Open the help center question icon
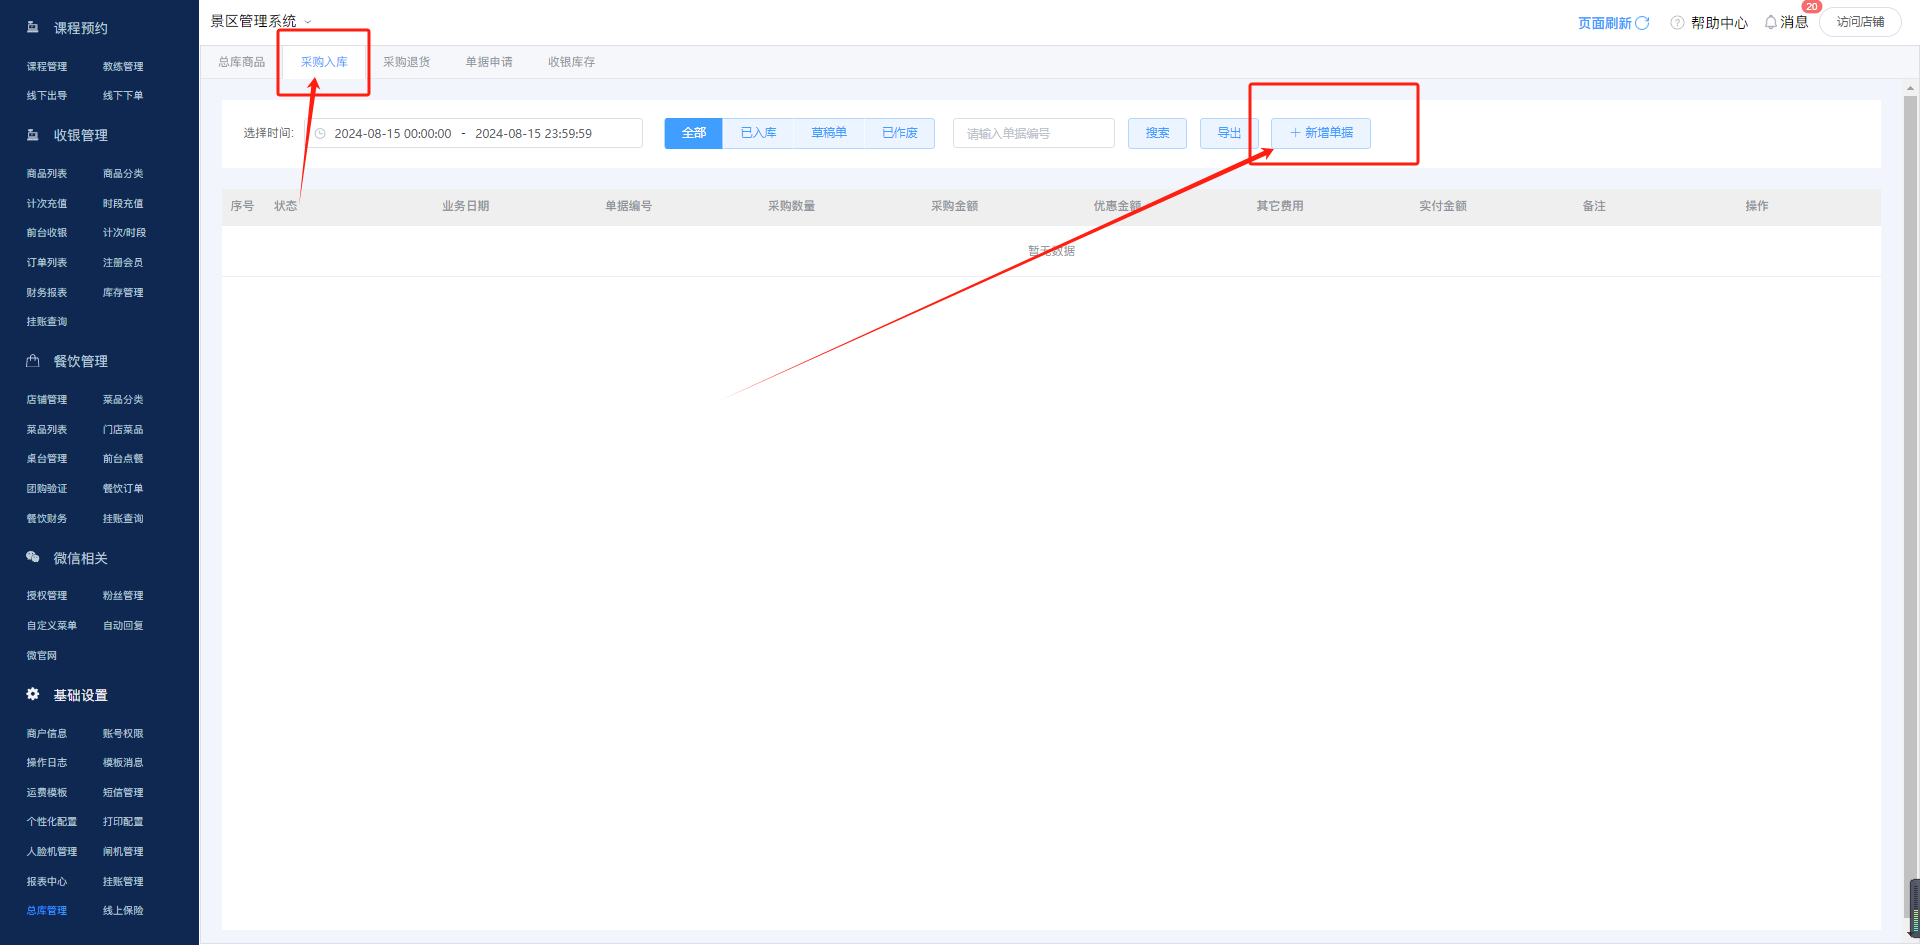This screenshot has width=1920, height=945. click(x=1677, y=23)
